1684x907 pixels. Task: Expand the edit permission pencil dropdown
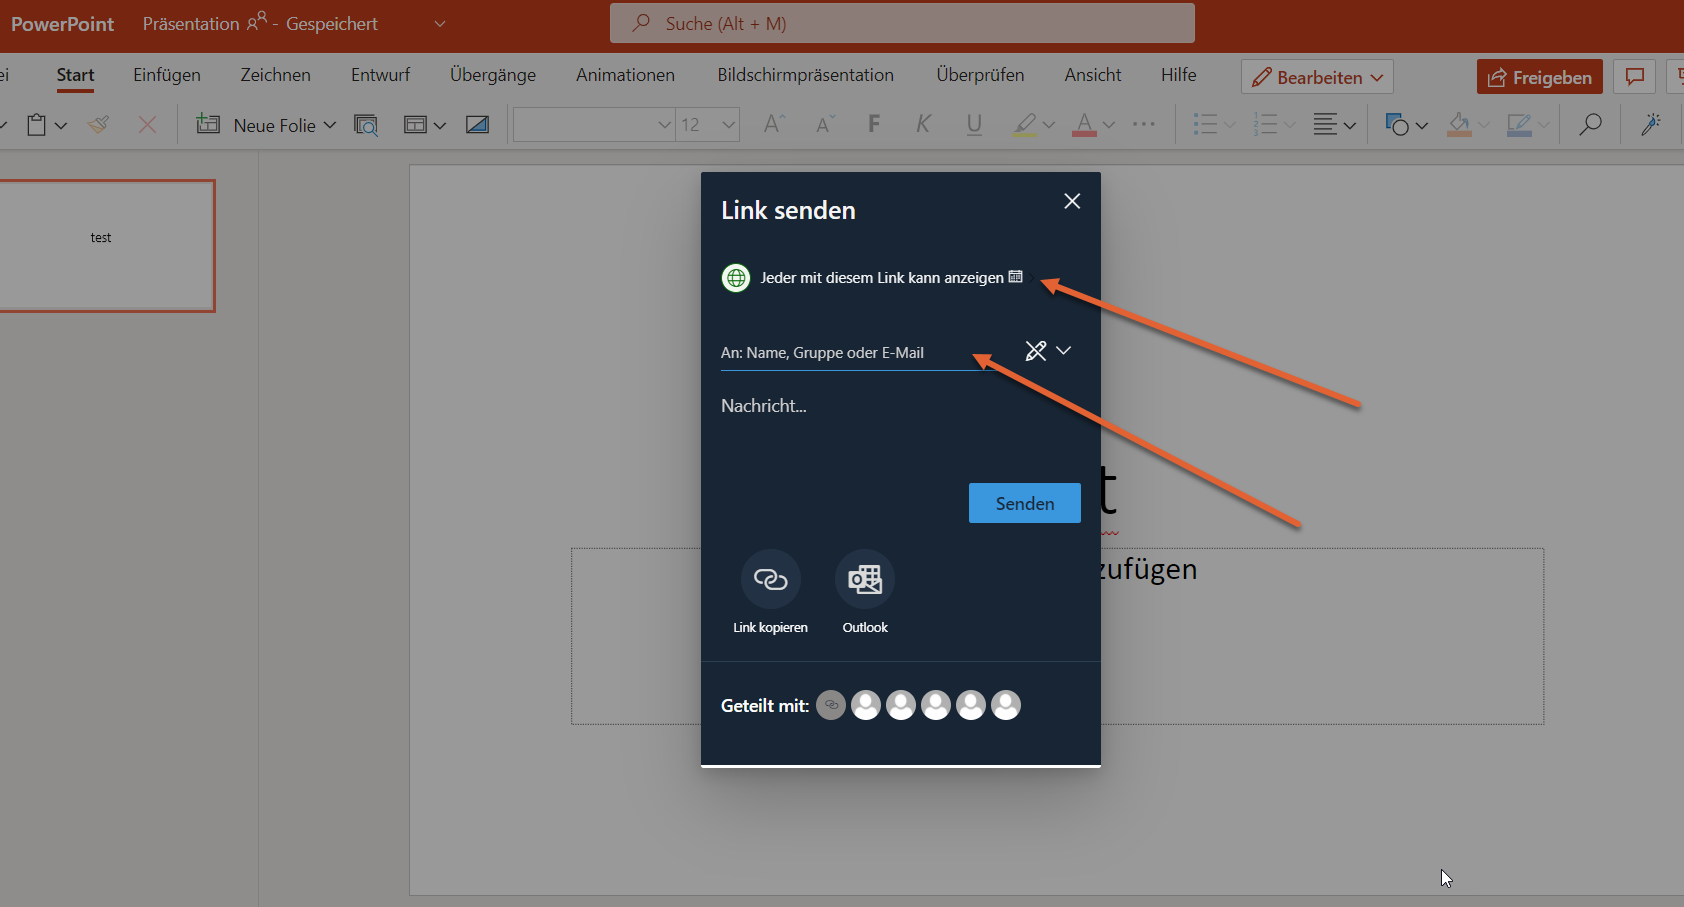[1048, 351]
